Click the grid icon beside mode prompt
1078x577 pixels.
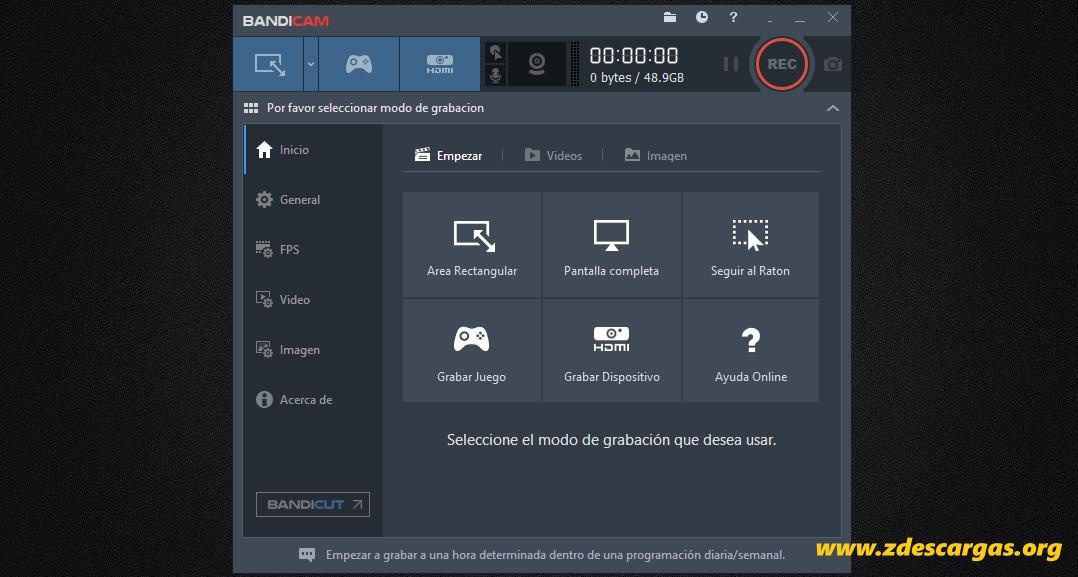click(x=251, y=108)
